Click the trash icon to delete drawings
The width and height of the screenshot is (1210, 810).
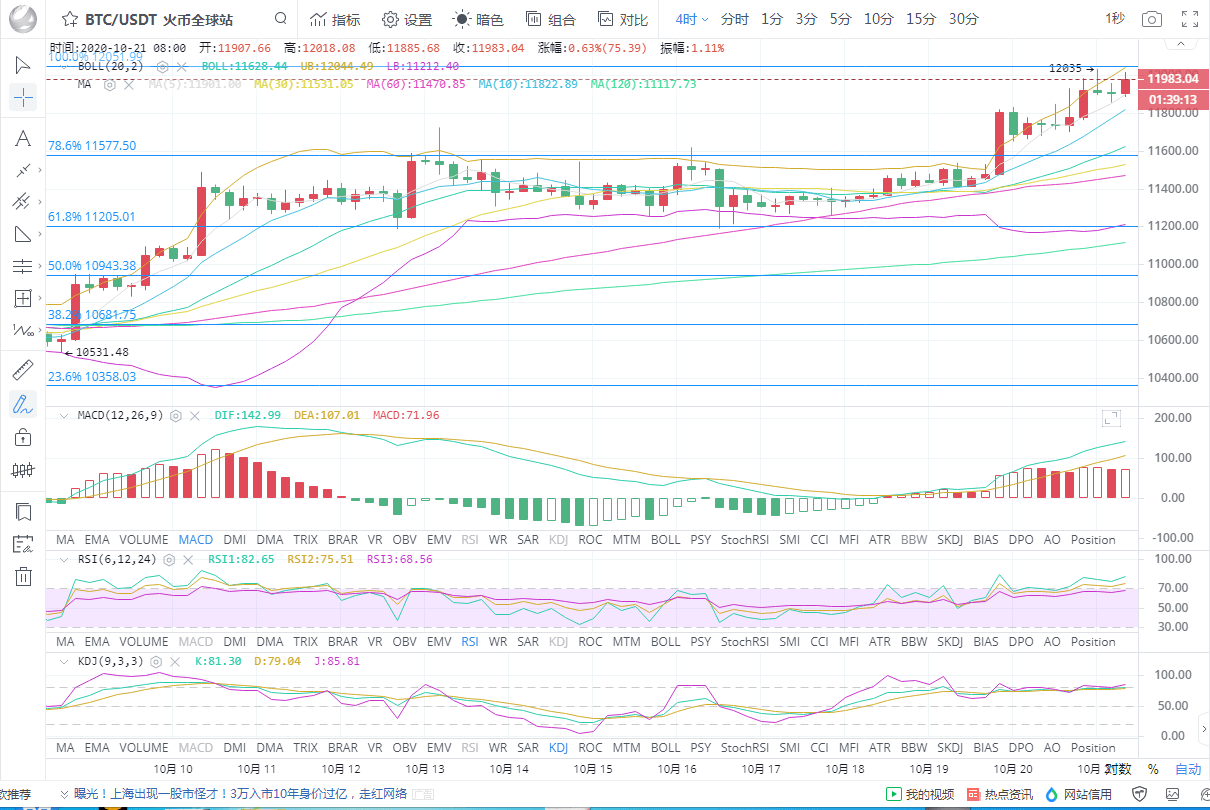(24, 576)
